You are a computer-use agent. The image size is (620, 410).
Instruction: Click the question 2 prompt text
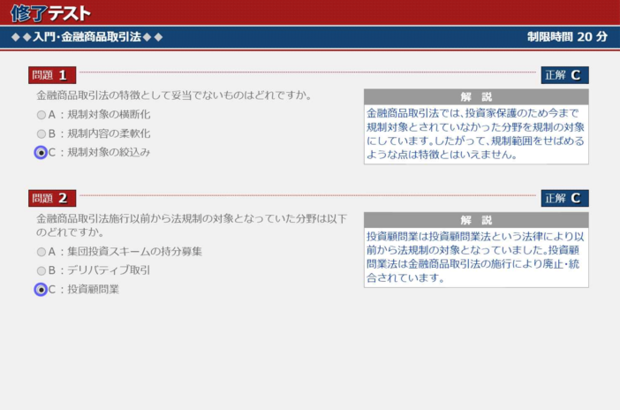190,225
